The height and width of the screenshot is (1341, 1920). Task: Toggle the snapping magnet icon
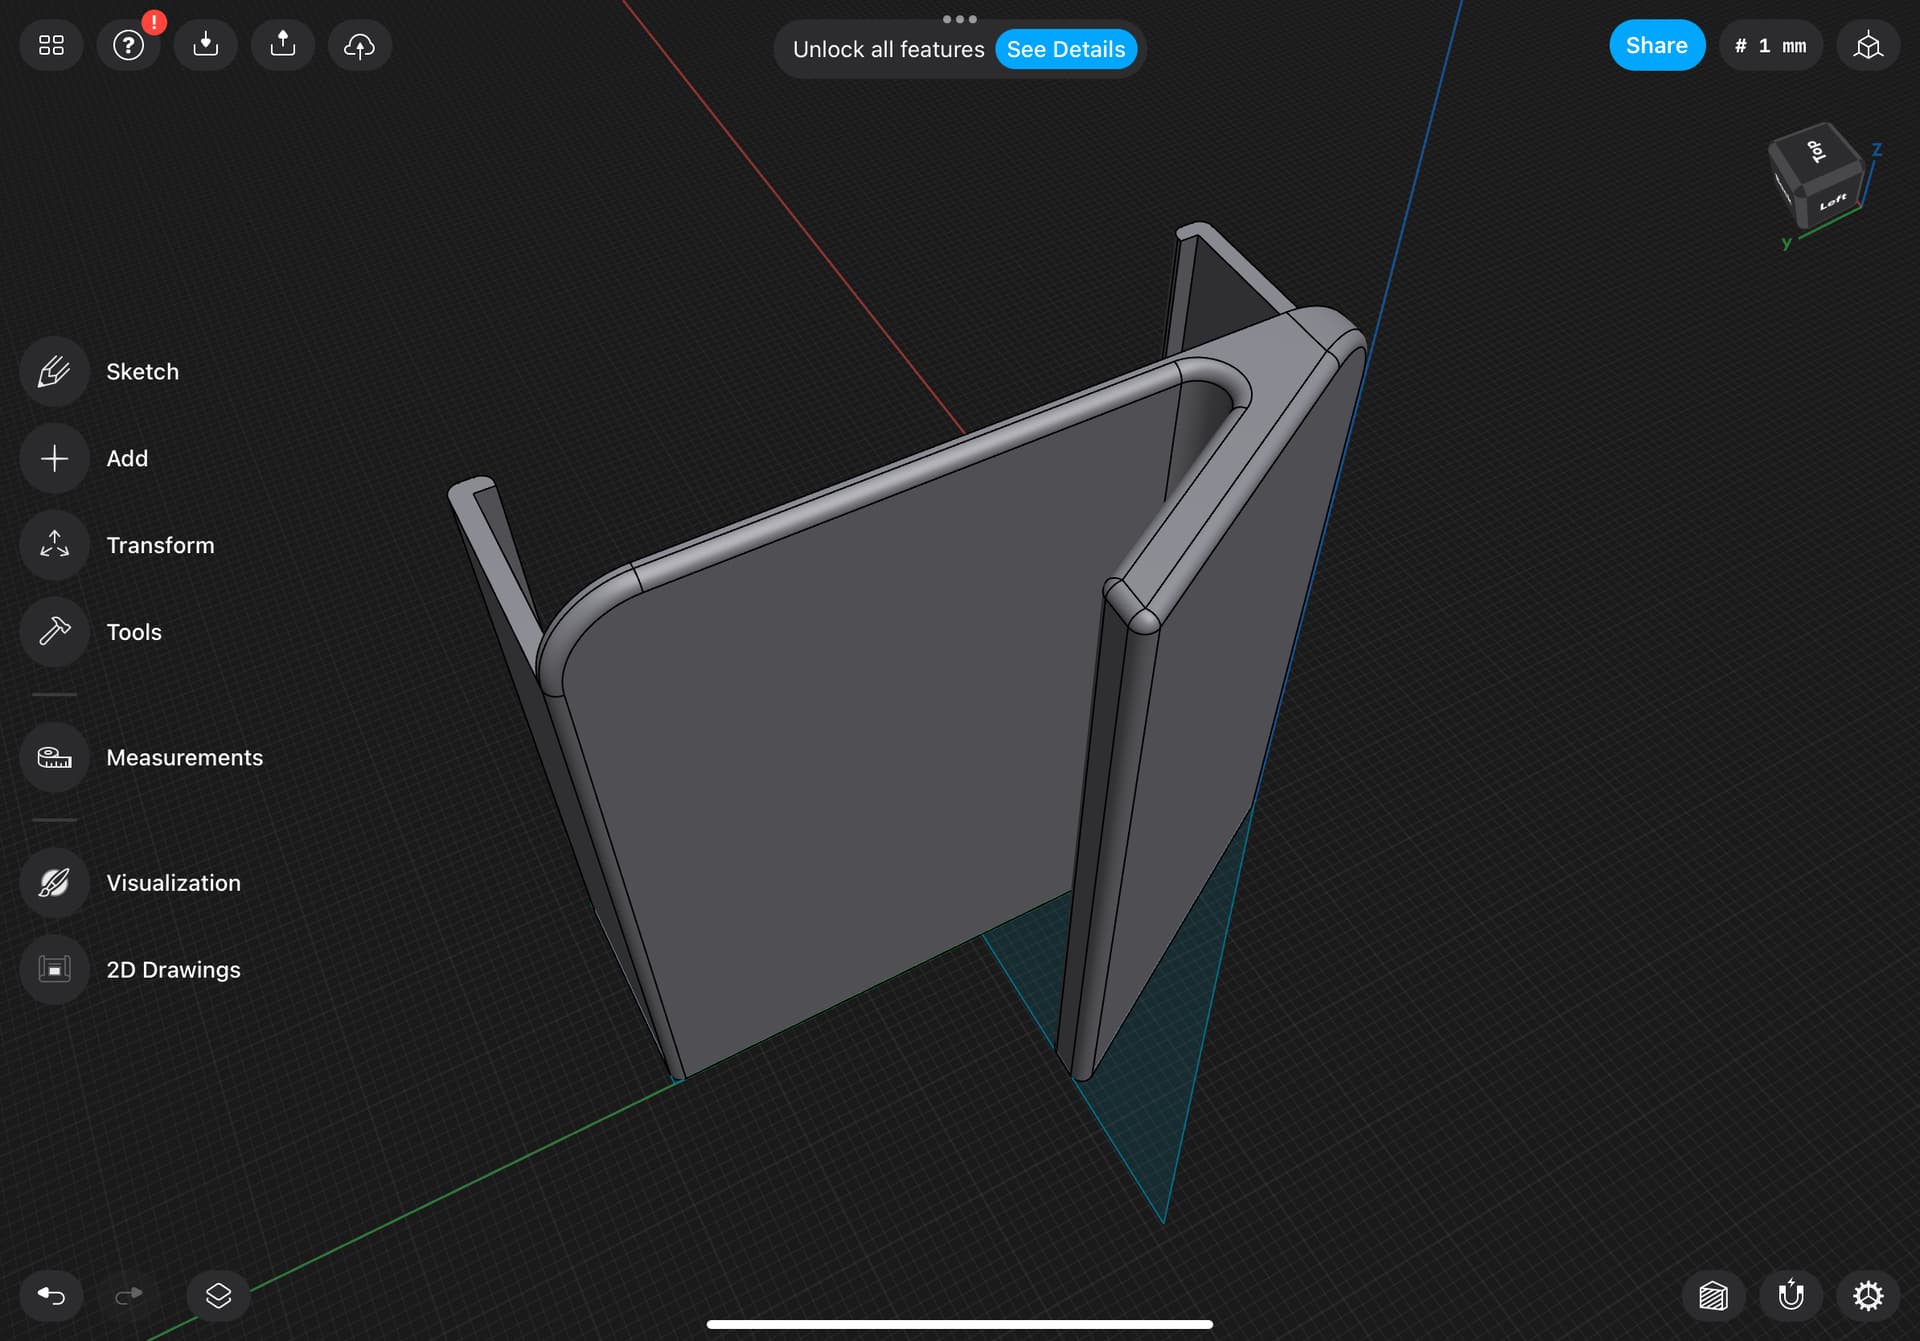click(1790, 1296)
